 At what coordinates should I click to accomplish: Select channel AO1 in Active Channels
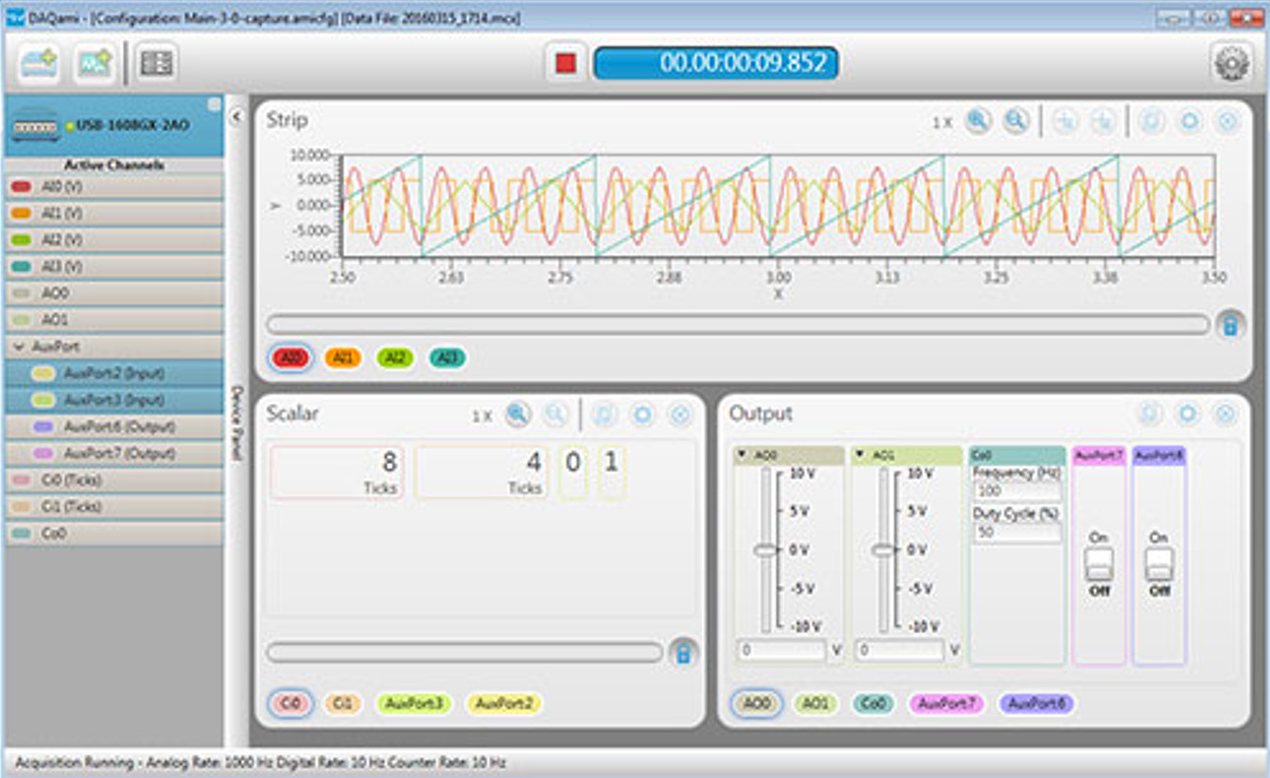pos(114,320)
